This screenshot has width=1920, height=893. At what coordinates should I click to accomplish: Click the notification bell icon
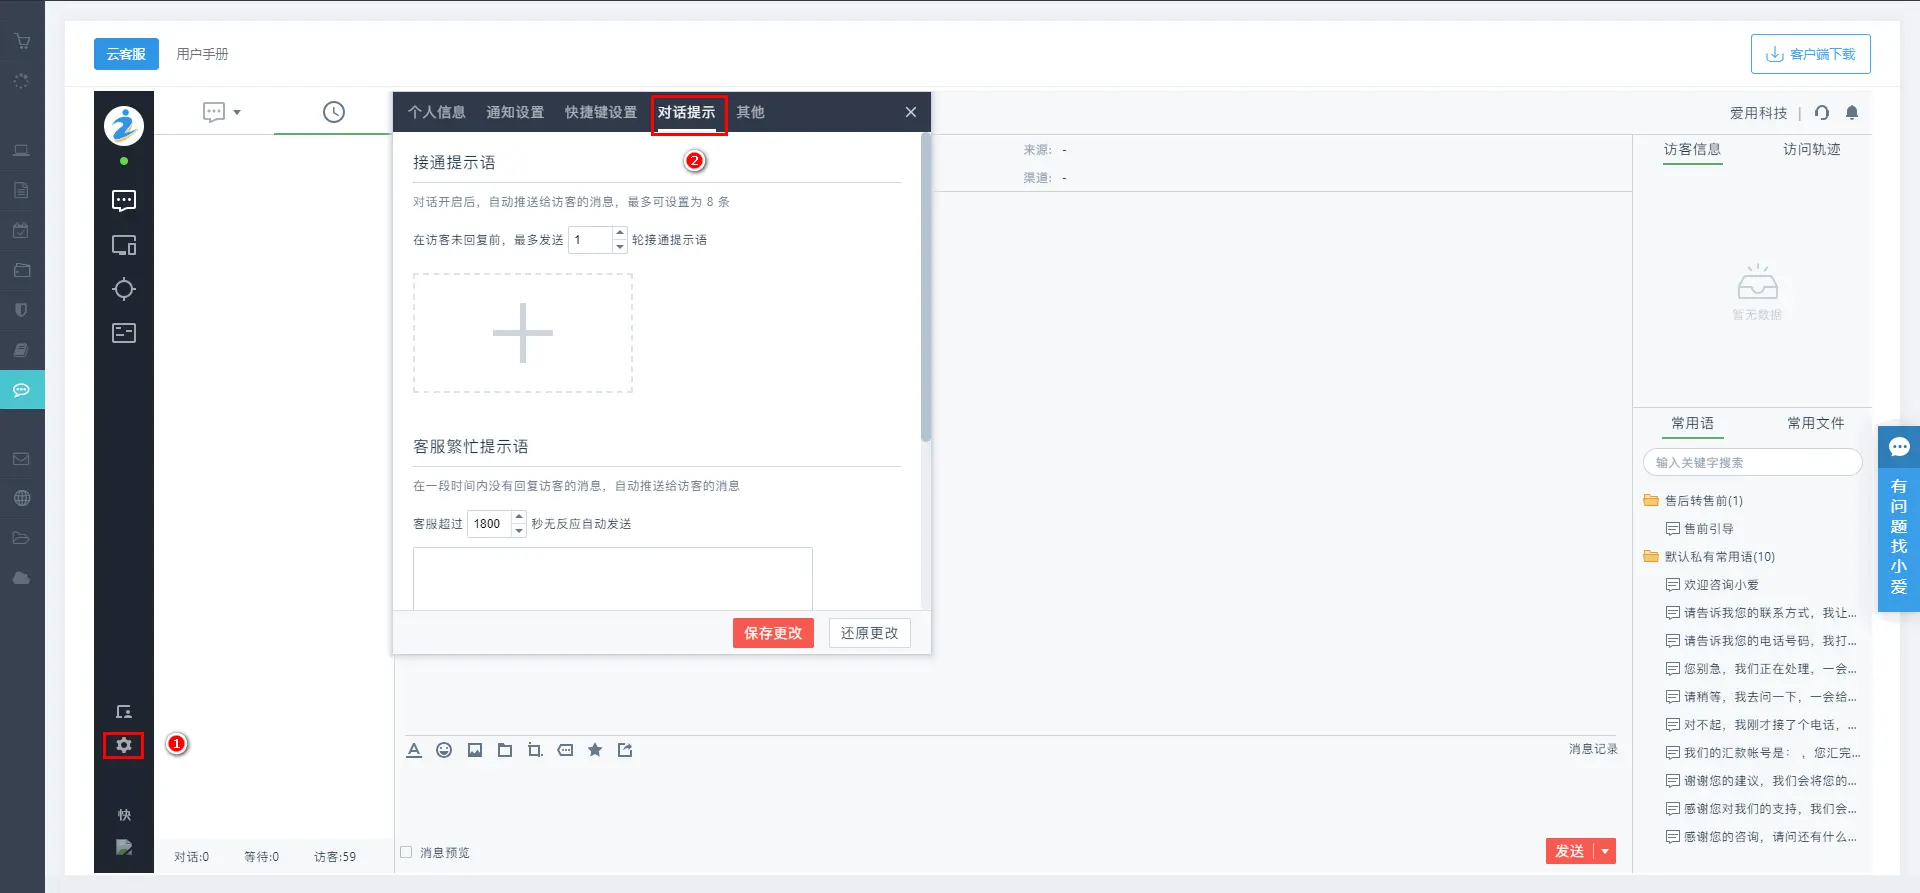click(x=1852, y=113)
